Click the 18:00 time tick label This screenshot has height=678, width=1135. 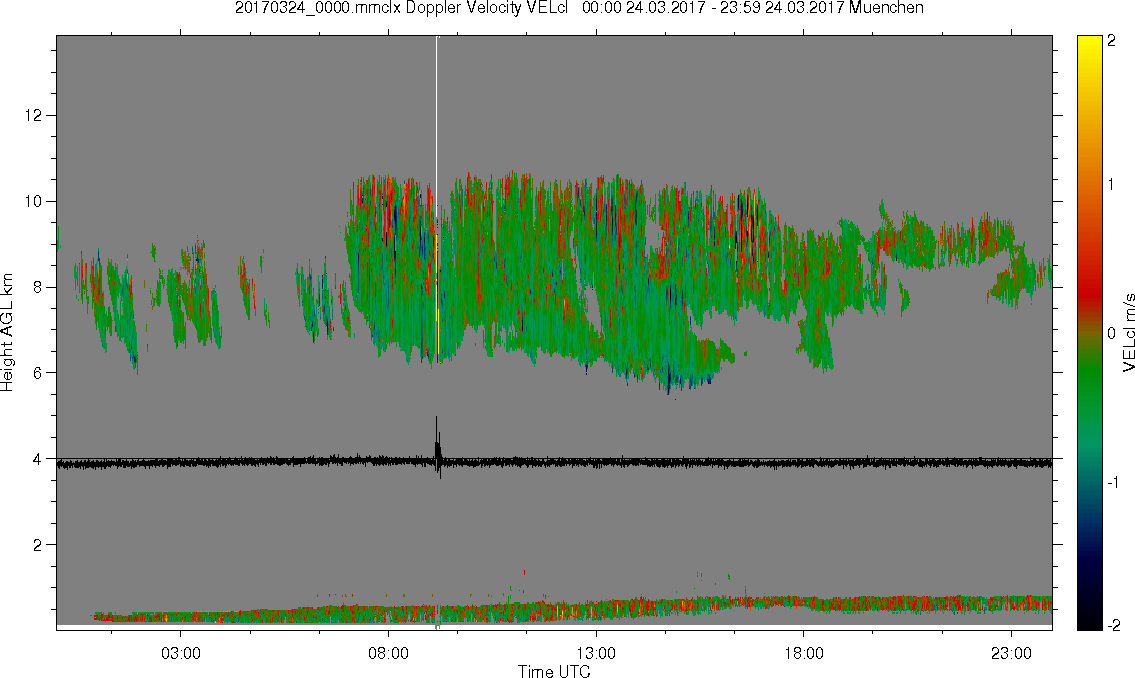point(803,653)
